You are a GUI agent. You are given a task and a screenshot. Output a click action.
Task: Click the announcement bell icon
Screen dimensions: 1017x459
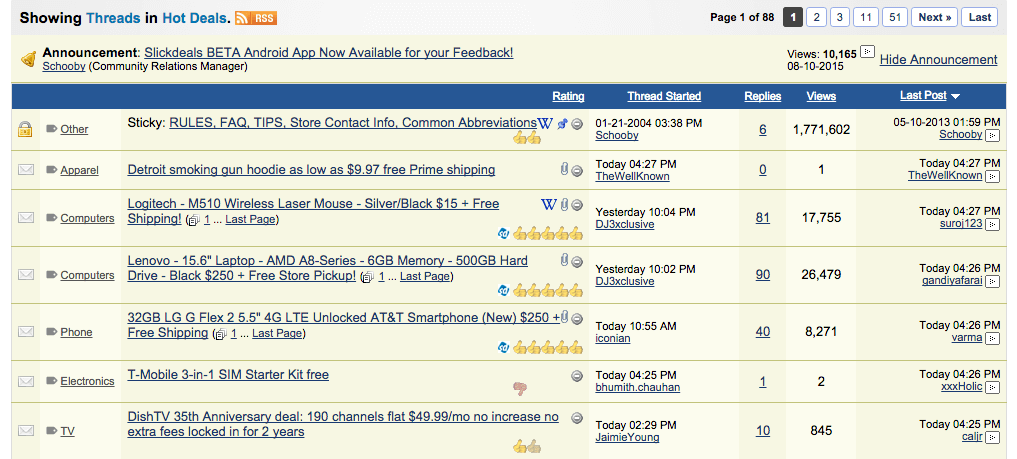pyautogui.click(x=28, y=59)
